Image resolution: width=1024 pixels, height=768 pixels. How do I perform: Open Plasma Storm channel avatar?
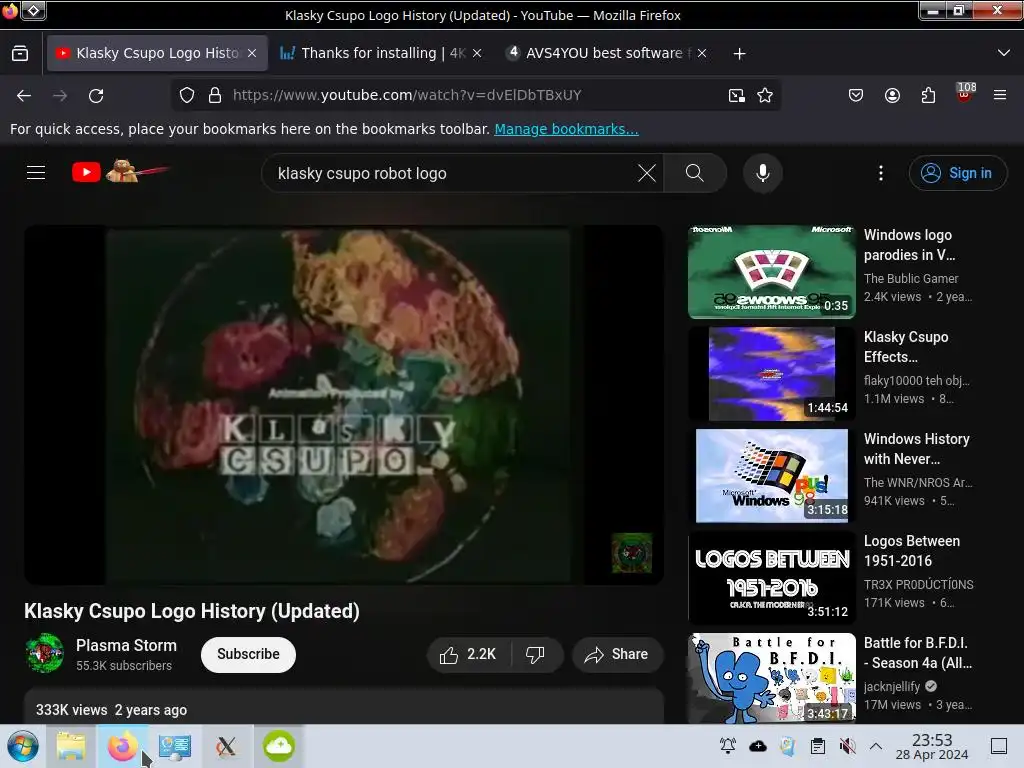pos(44,653)
